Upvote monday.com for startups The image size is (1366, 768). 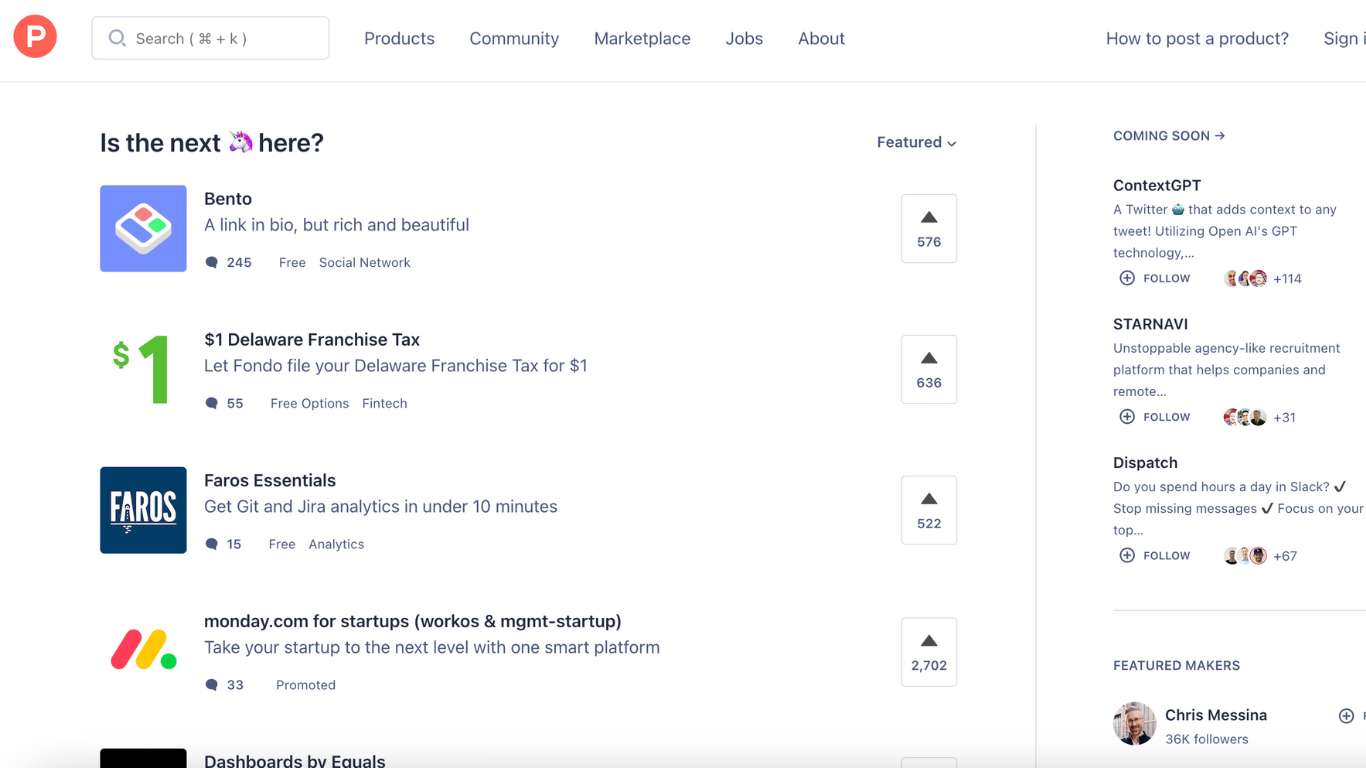929,652
